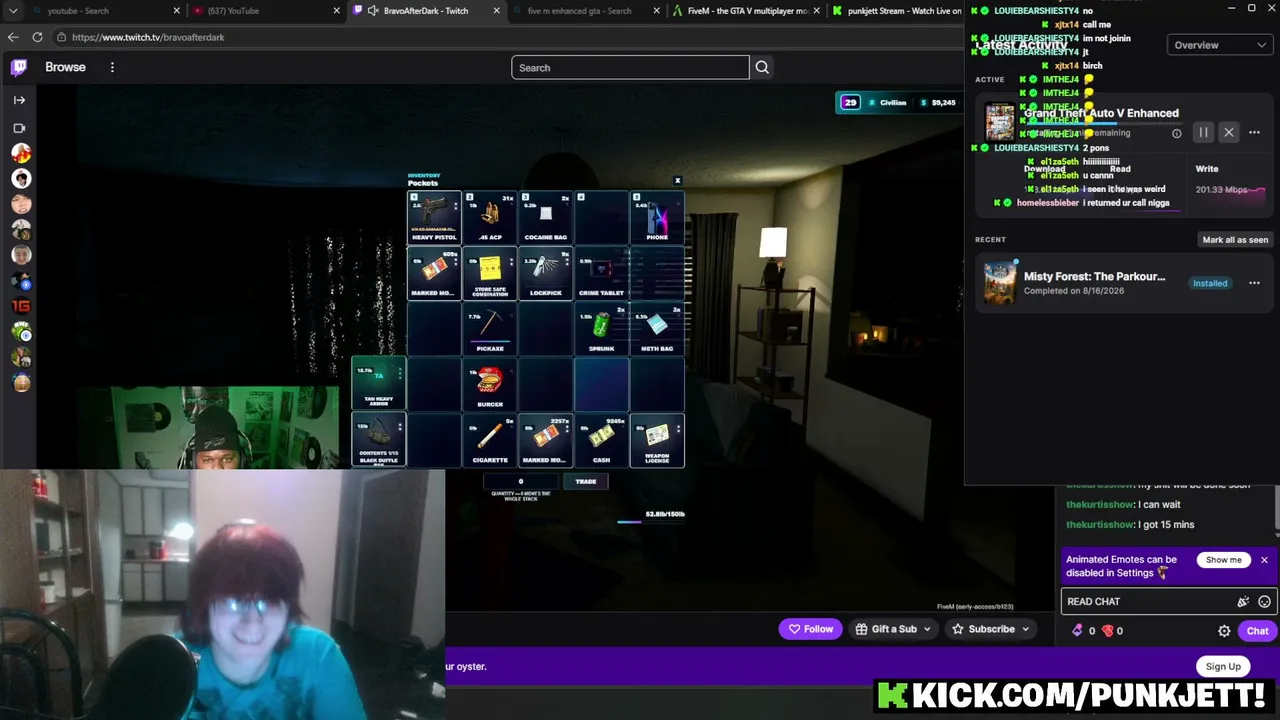Open the Overview dropdown in Latest Activity
The width and height of the screenshot is (1280, 720).
(x=1218, y=45)
